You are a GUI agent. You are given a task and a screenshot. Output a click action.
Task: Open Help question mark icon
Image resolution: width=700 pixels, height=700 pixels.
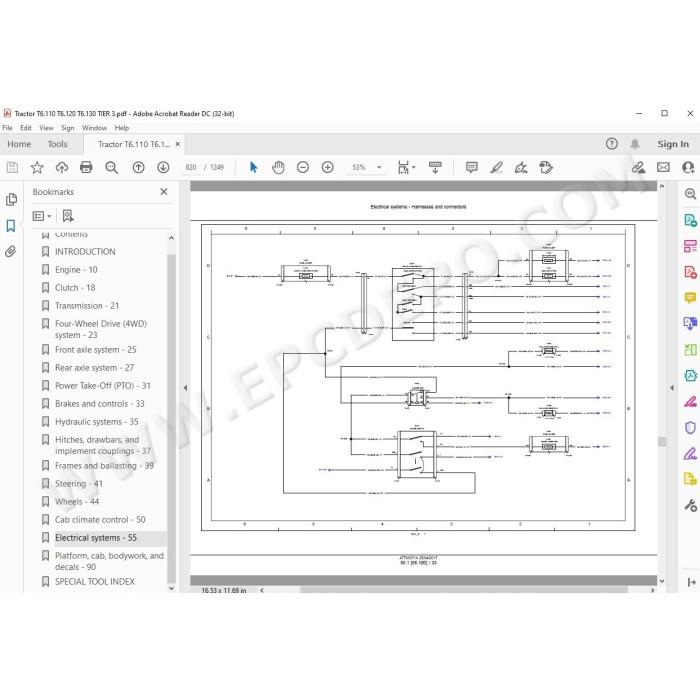612,144
